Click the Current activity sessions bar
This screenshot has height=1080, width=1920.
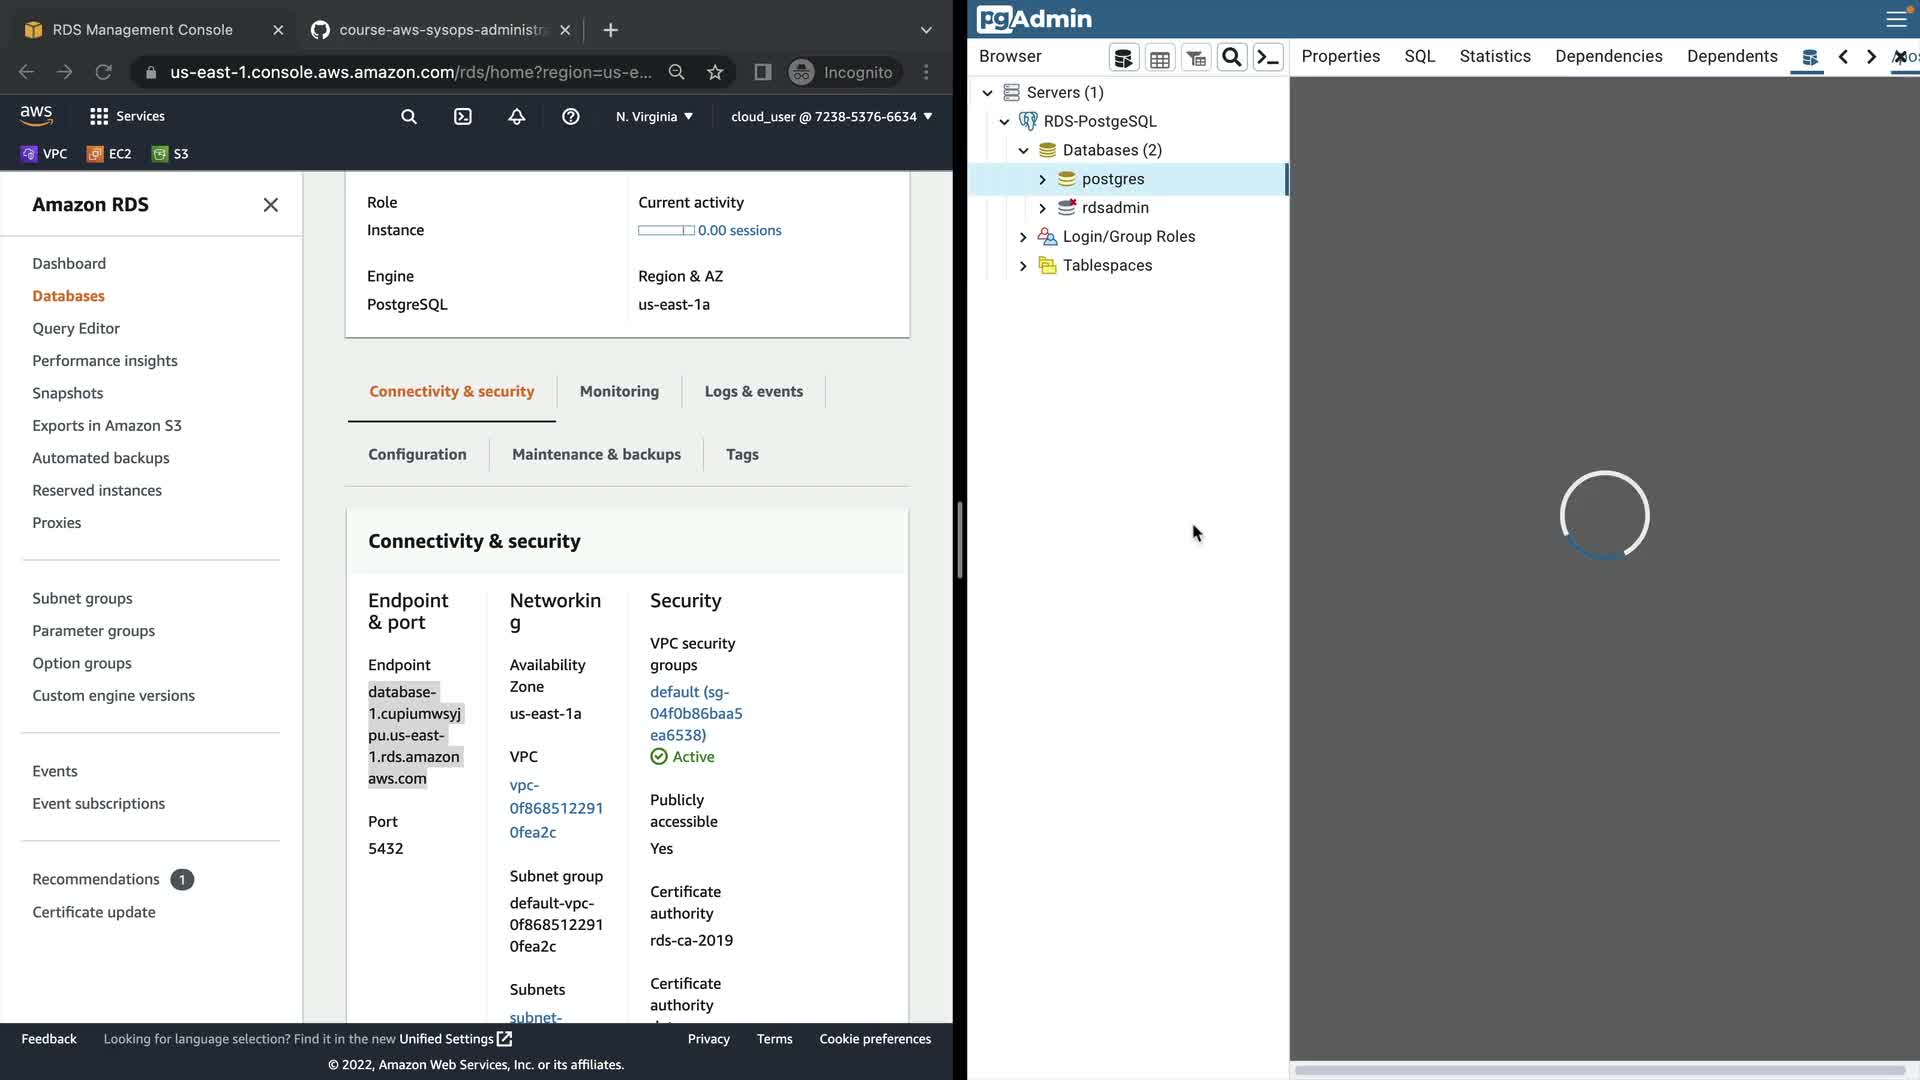click(x=666, y=231)
